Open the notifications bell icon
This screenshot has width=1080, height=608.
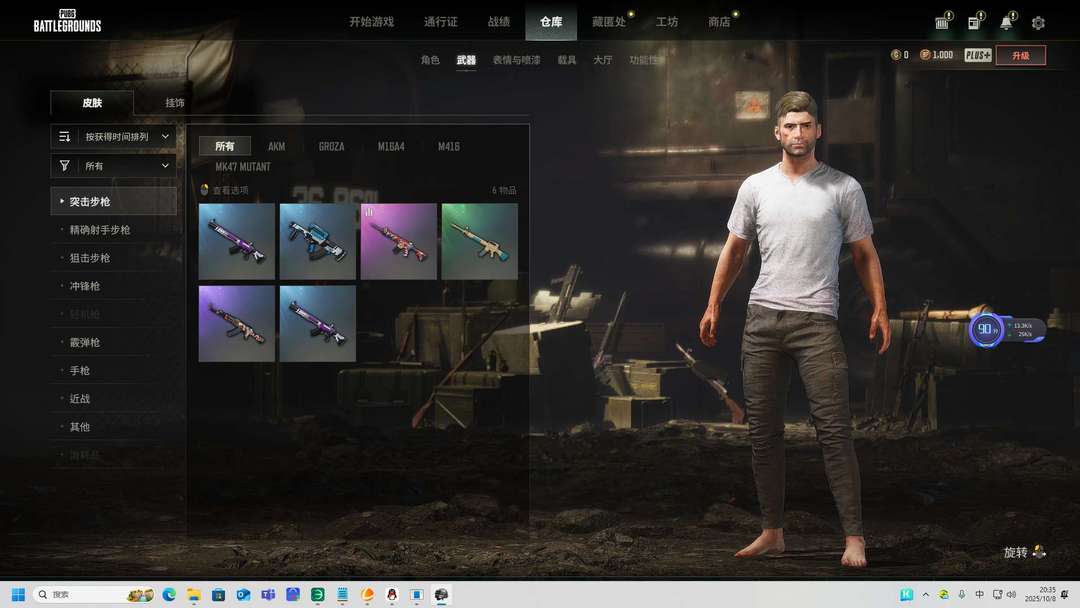click(1006, 22)
